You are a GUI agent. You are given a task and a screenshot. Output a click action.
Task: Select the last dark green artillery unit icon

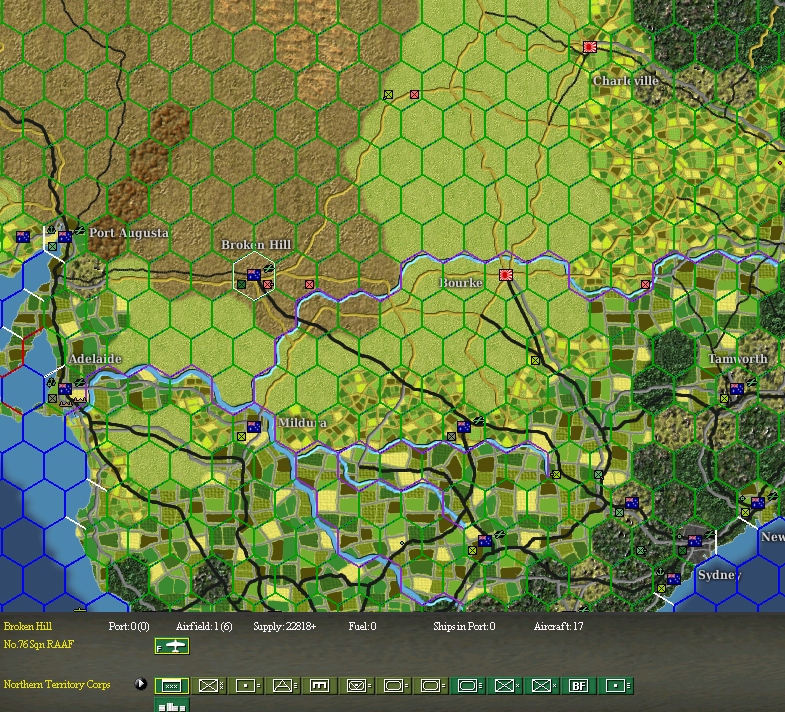tap(616, 685)
